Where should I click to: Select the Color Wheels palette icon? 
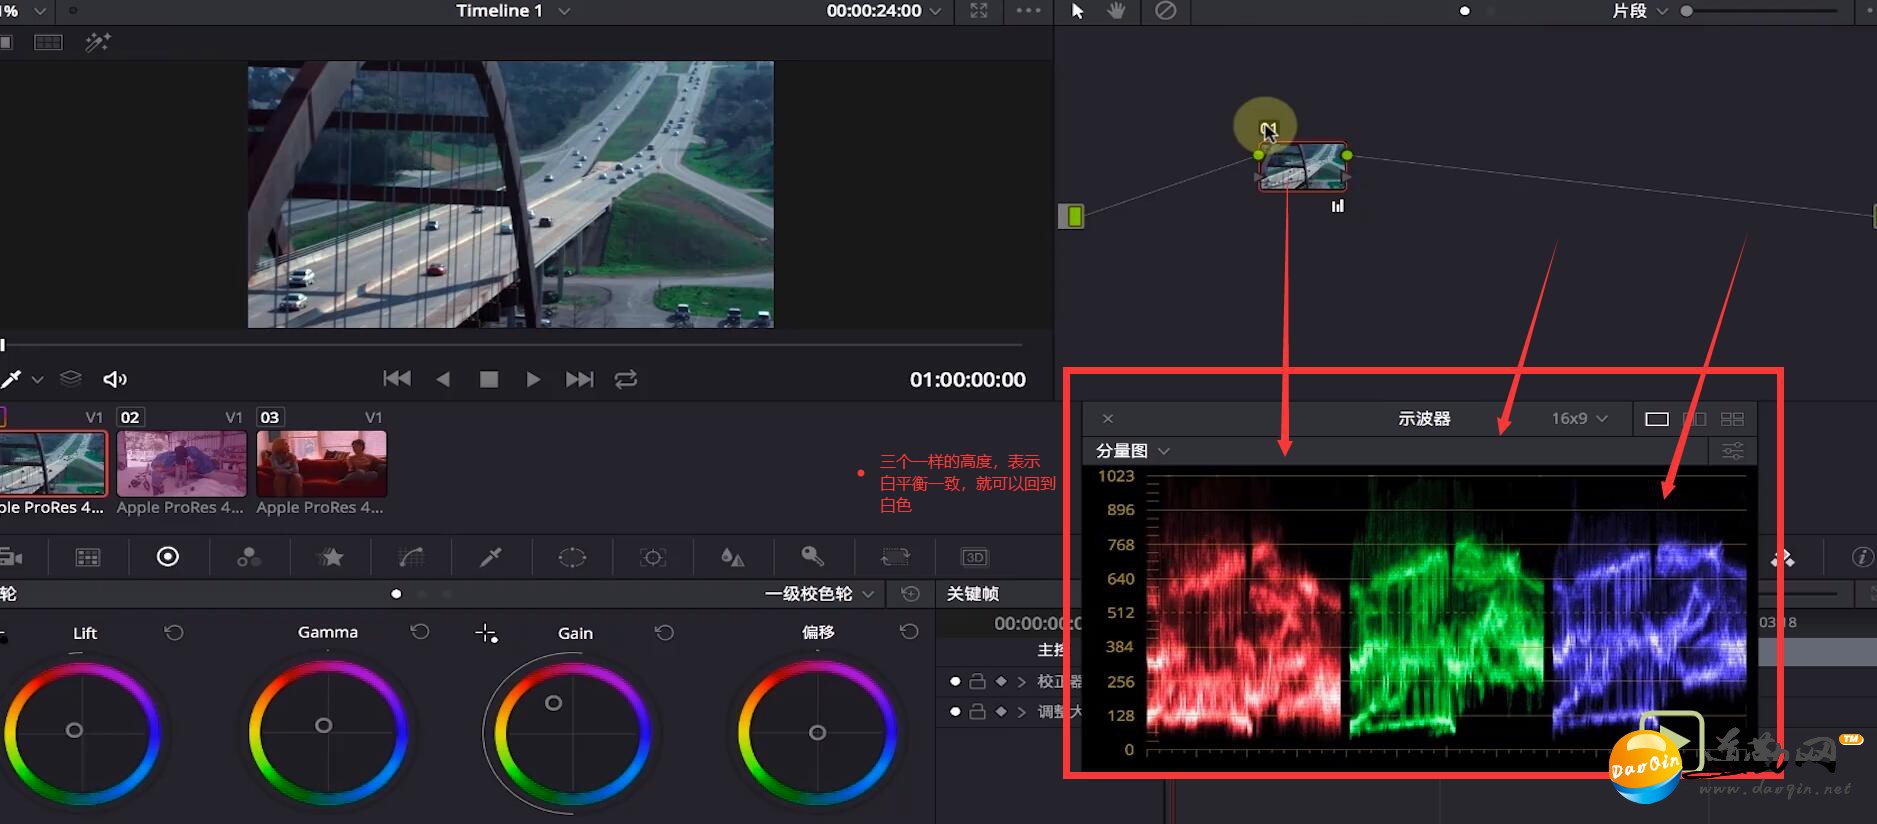168,556
